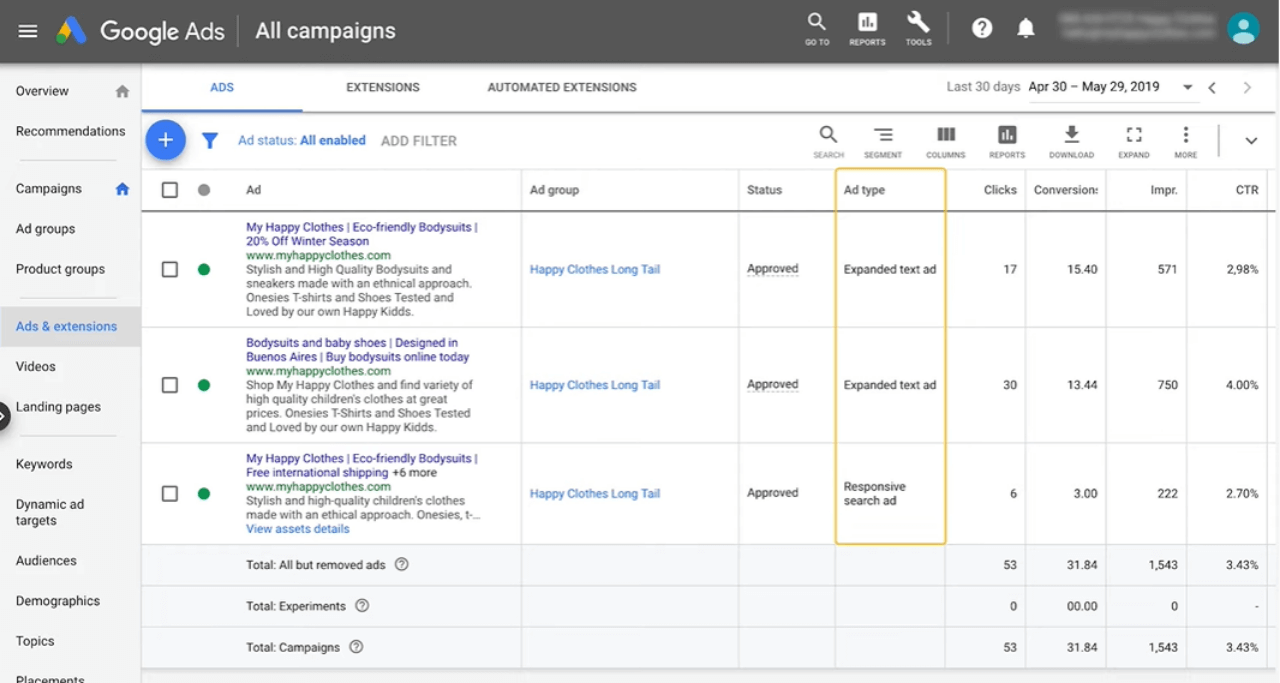
Task: Open Recommendations in the sidebar
Action: tap(70, 131)
